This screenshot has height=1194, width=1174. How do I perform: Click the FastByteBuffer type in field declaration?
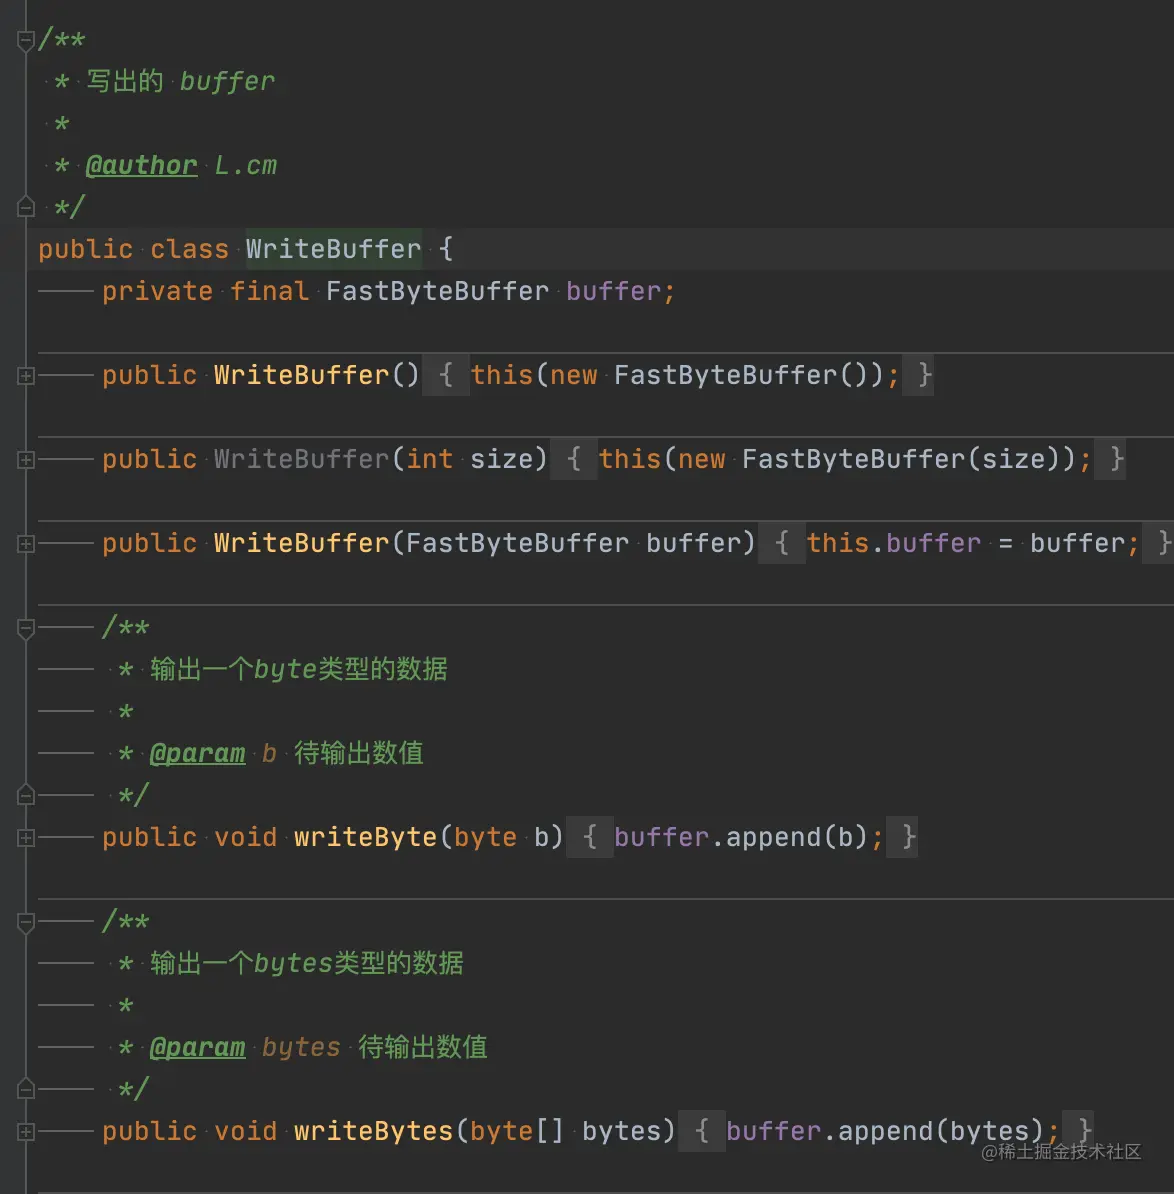point(437,291)
